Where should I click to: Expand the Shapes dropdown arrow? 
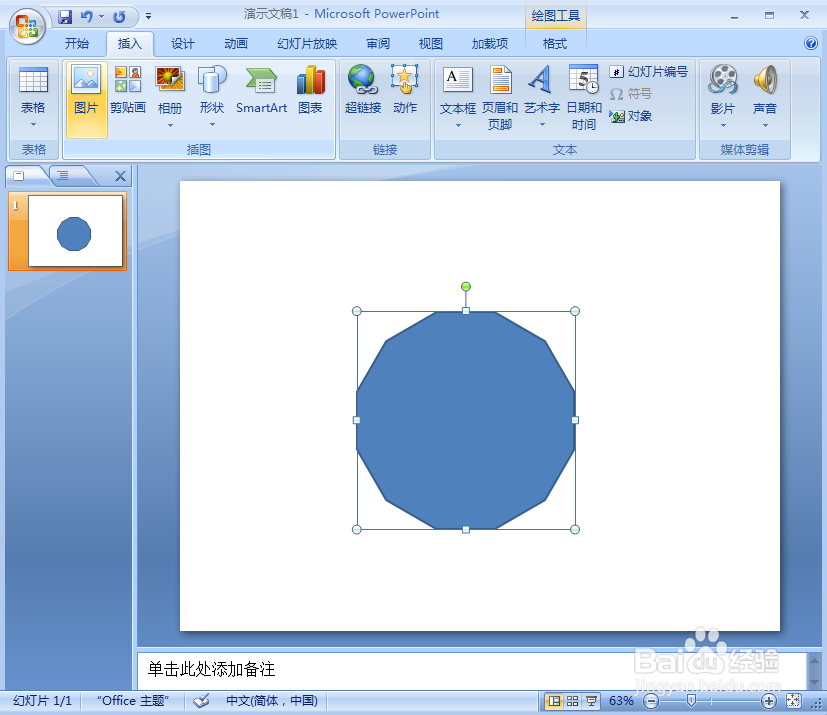(x=213, y=125)
